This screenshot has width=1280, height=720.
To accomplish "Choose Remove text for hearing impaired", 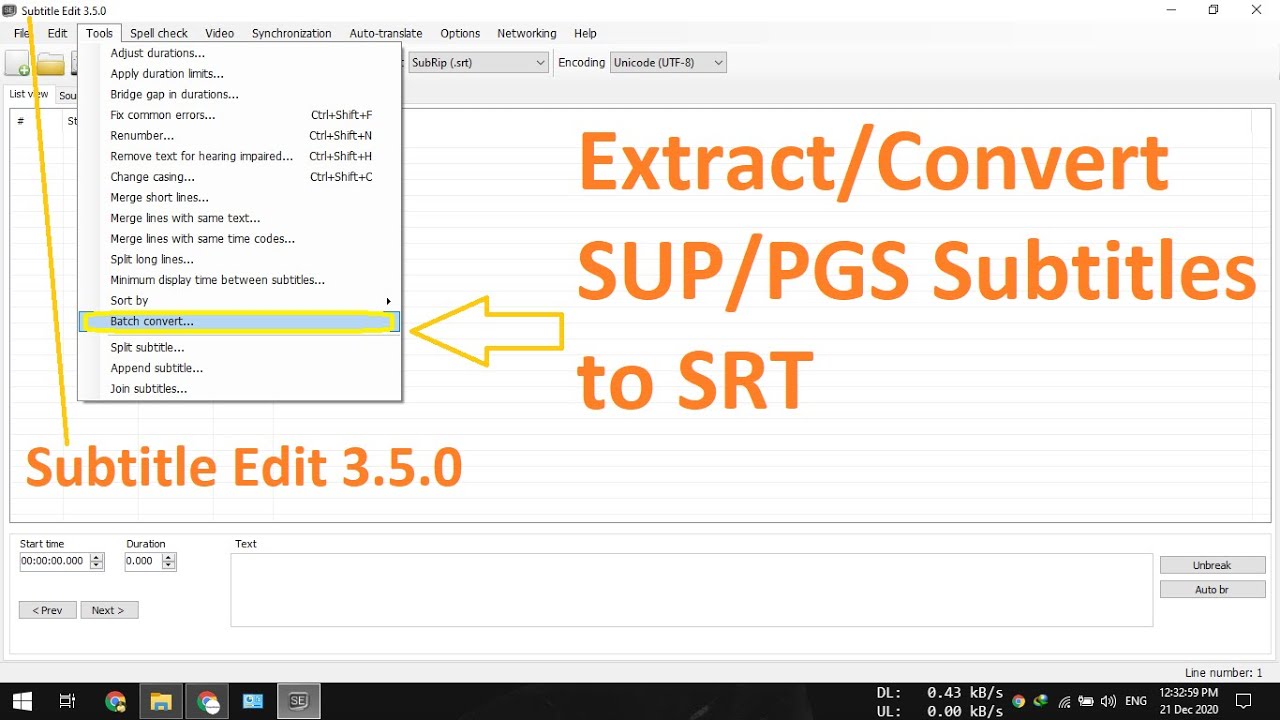I will pyautogui.click(x=240, y=156).
